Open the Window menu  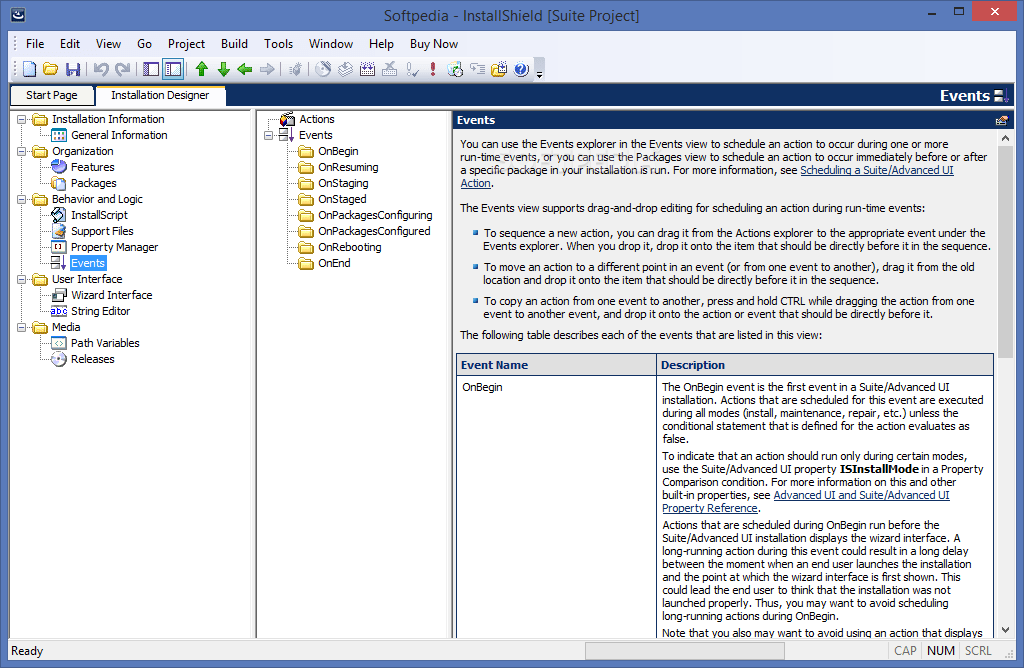[331, 44]
